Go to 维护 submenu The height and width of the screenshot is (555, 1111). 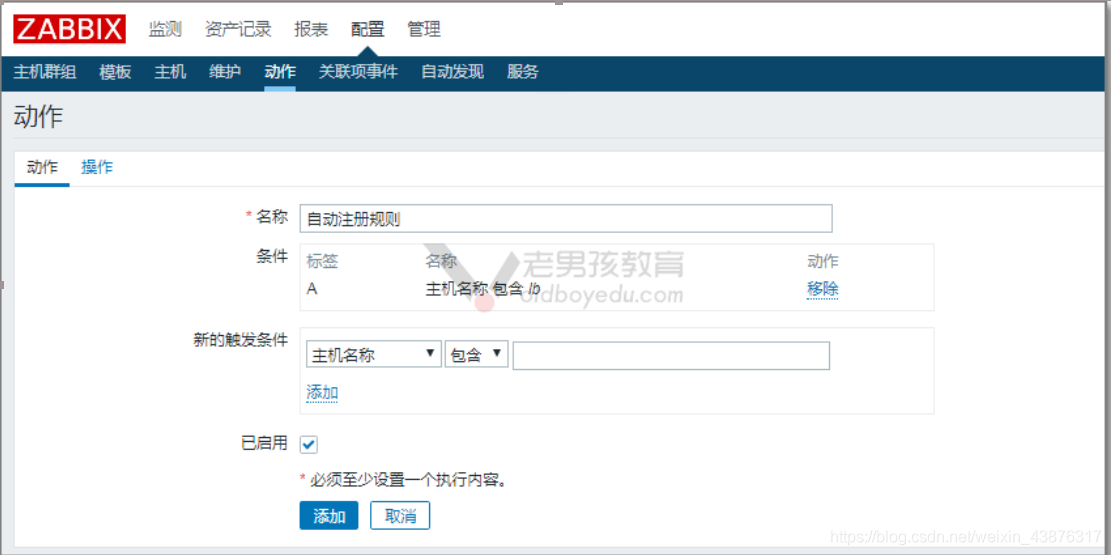pos(225,72)
